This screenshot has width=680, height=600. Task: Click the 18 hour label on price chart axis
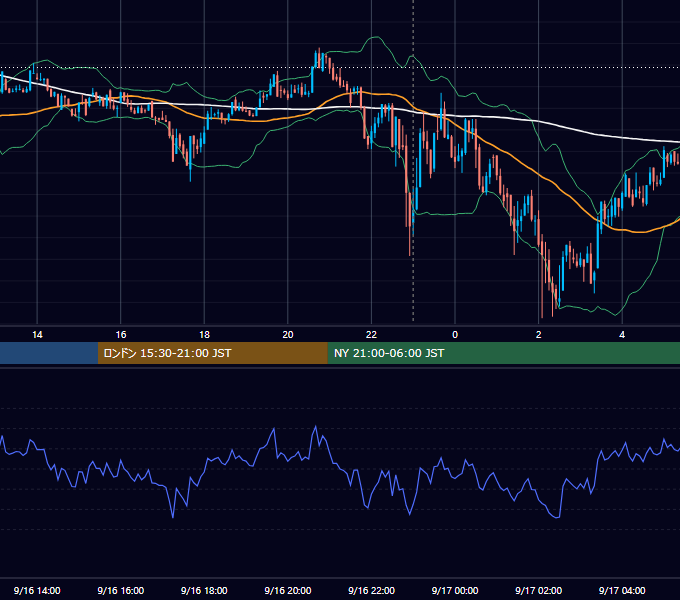[x=204, y=335]
